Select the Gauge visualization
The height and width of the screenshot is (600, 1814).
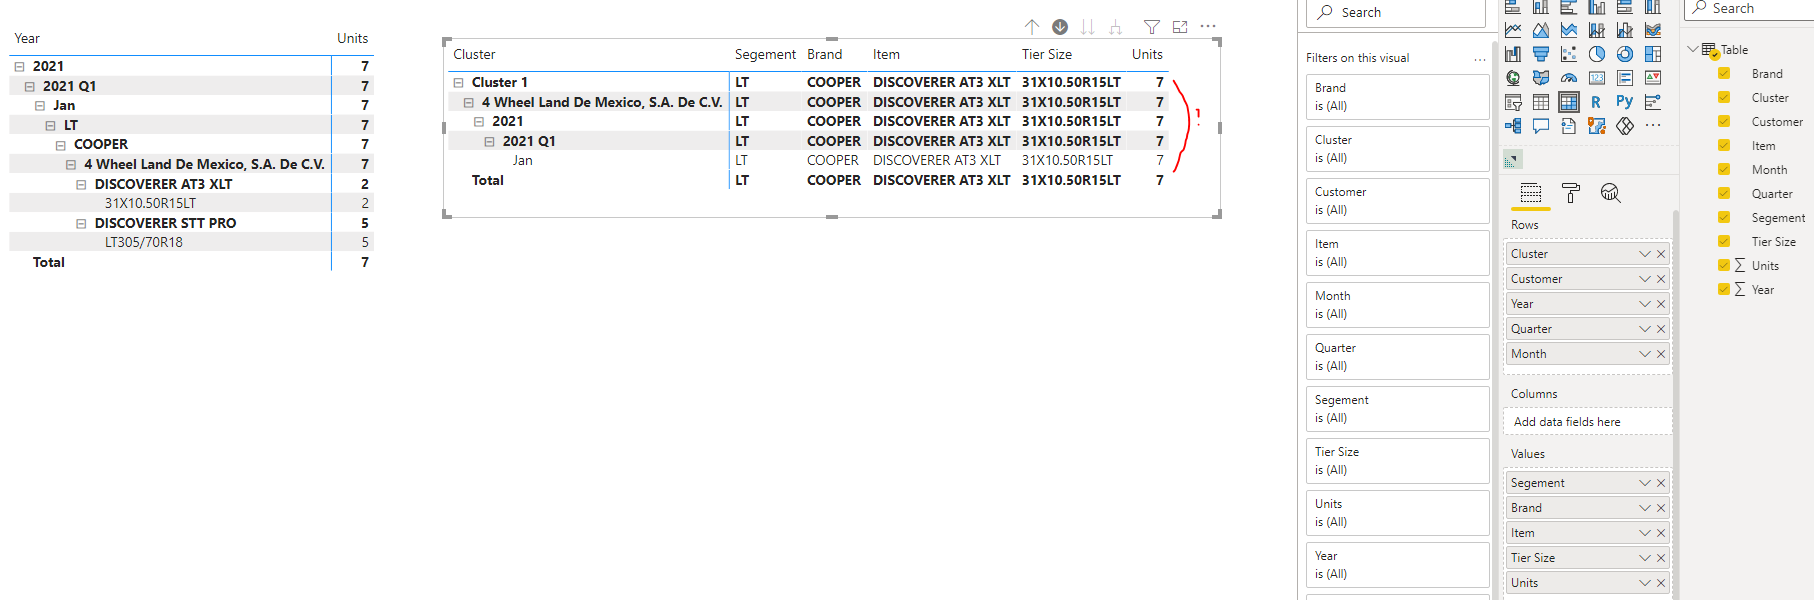click(1569, 78)
